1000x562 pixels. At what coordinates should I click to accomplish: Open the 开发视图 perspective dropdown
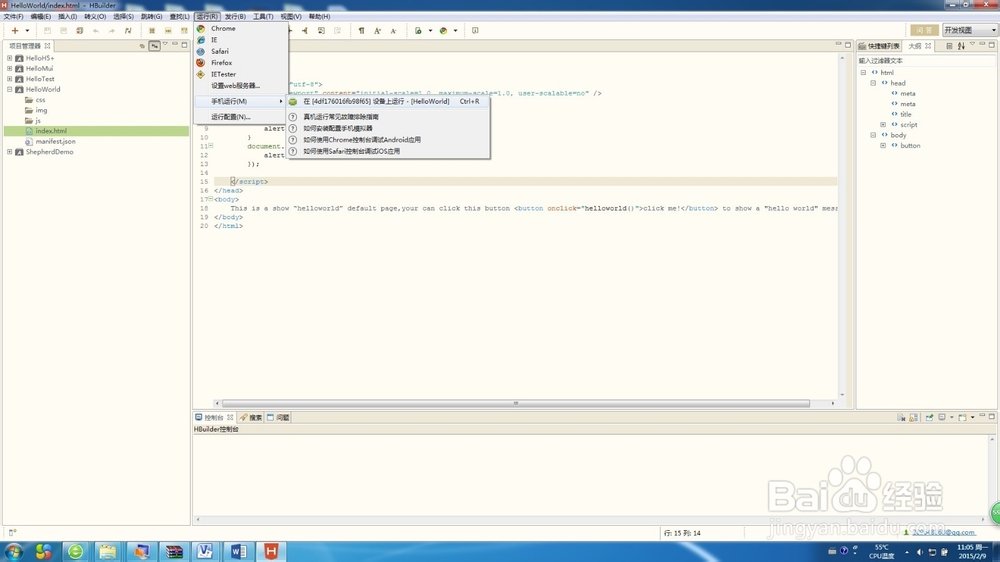970,30
